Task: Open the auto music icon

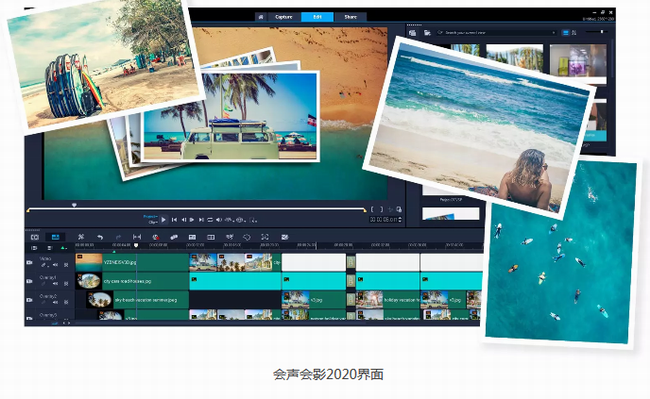Action: tap(192, 237)
